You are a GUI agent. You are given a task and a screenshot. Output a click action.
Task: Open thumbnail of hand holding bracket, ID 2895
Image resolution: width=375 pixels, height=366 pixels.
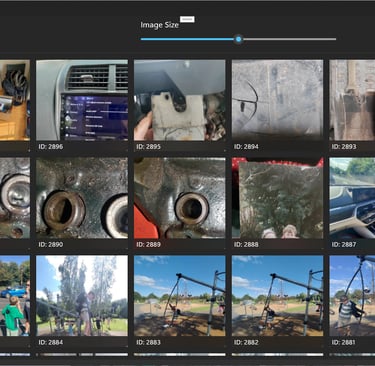pos(180,100)
